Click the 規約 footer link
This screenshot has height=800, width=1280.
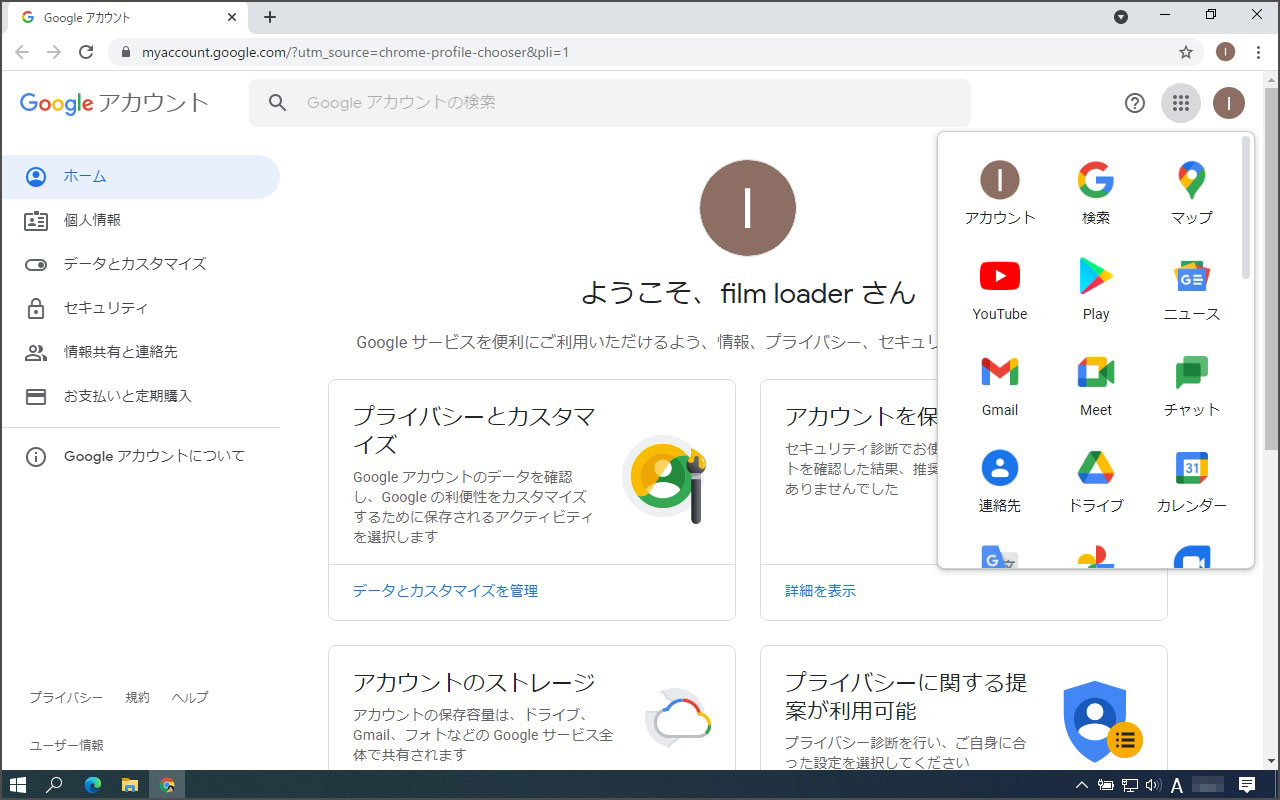click(x=138, y=697)
